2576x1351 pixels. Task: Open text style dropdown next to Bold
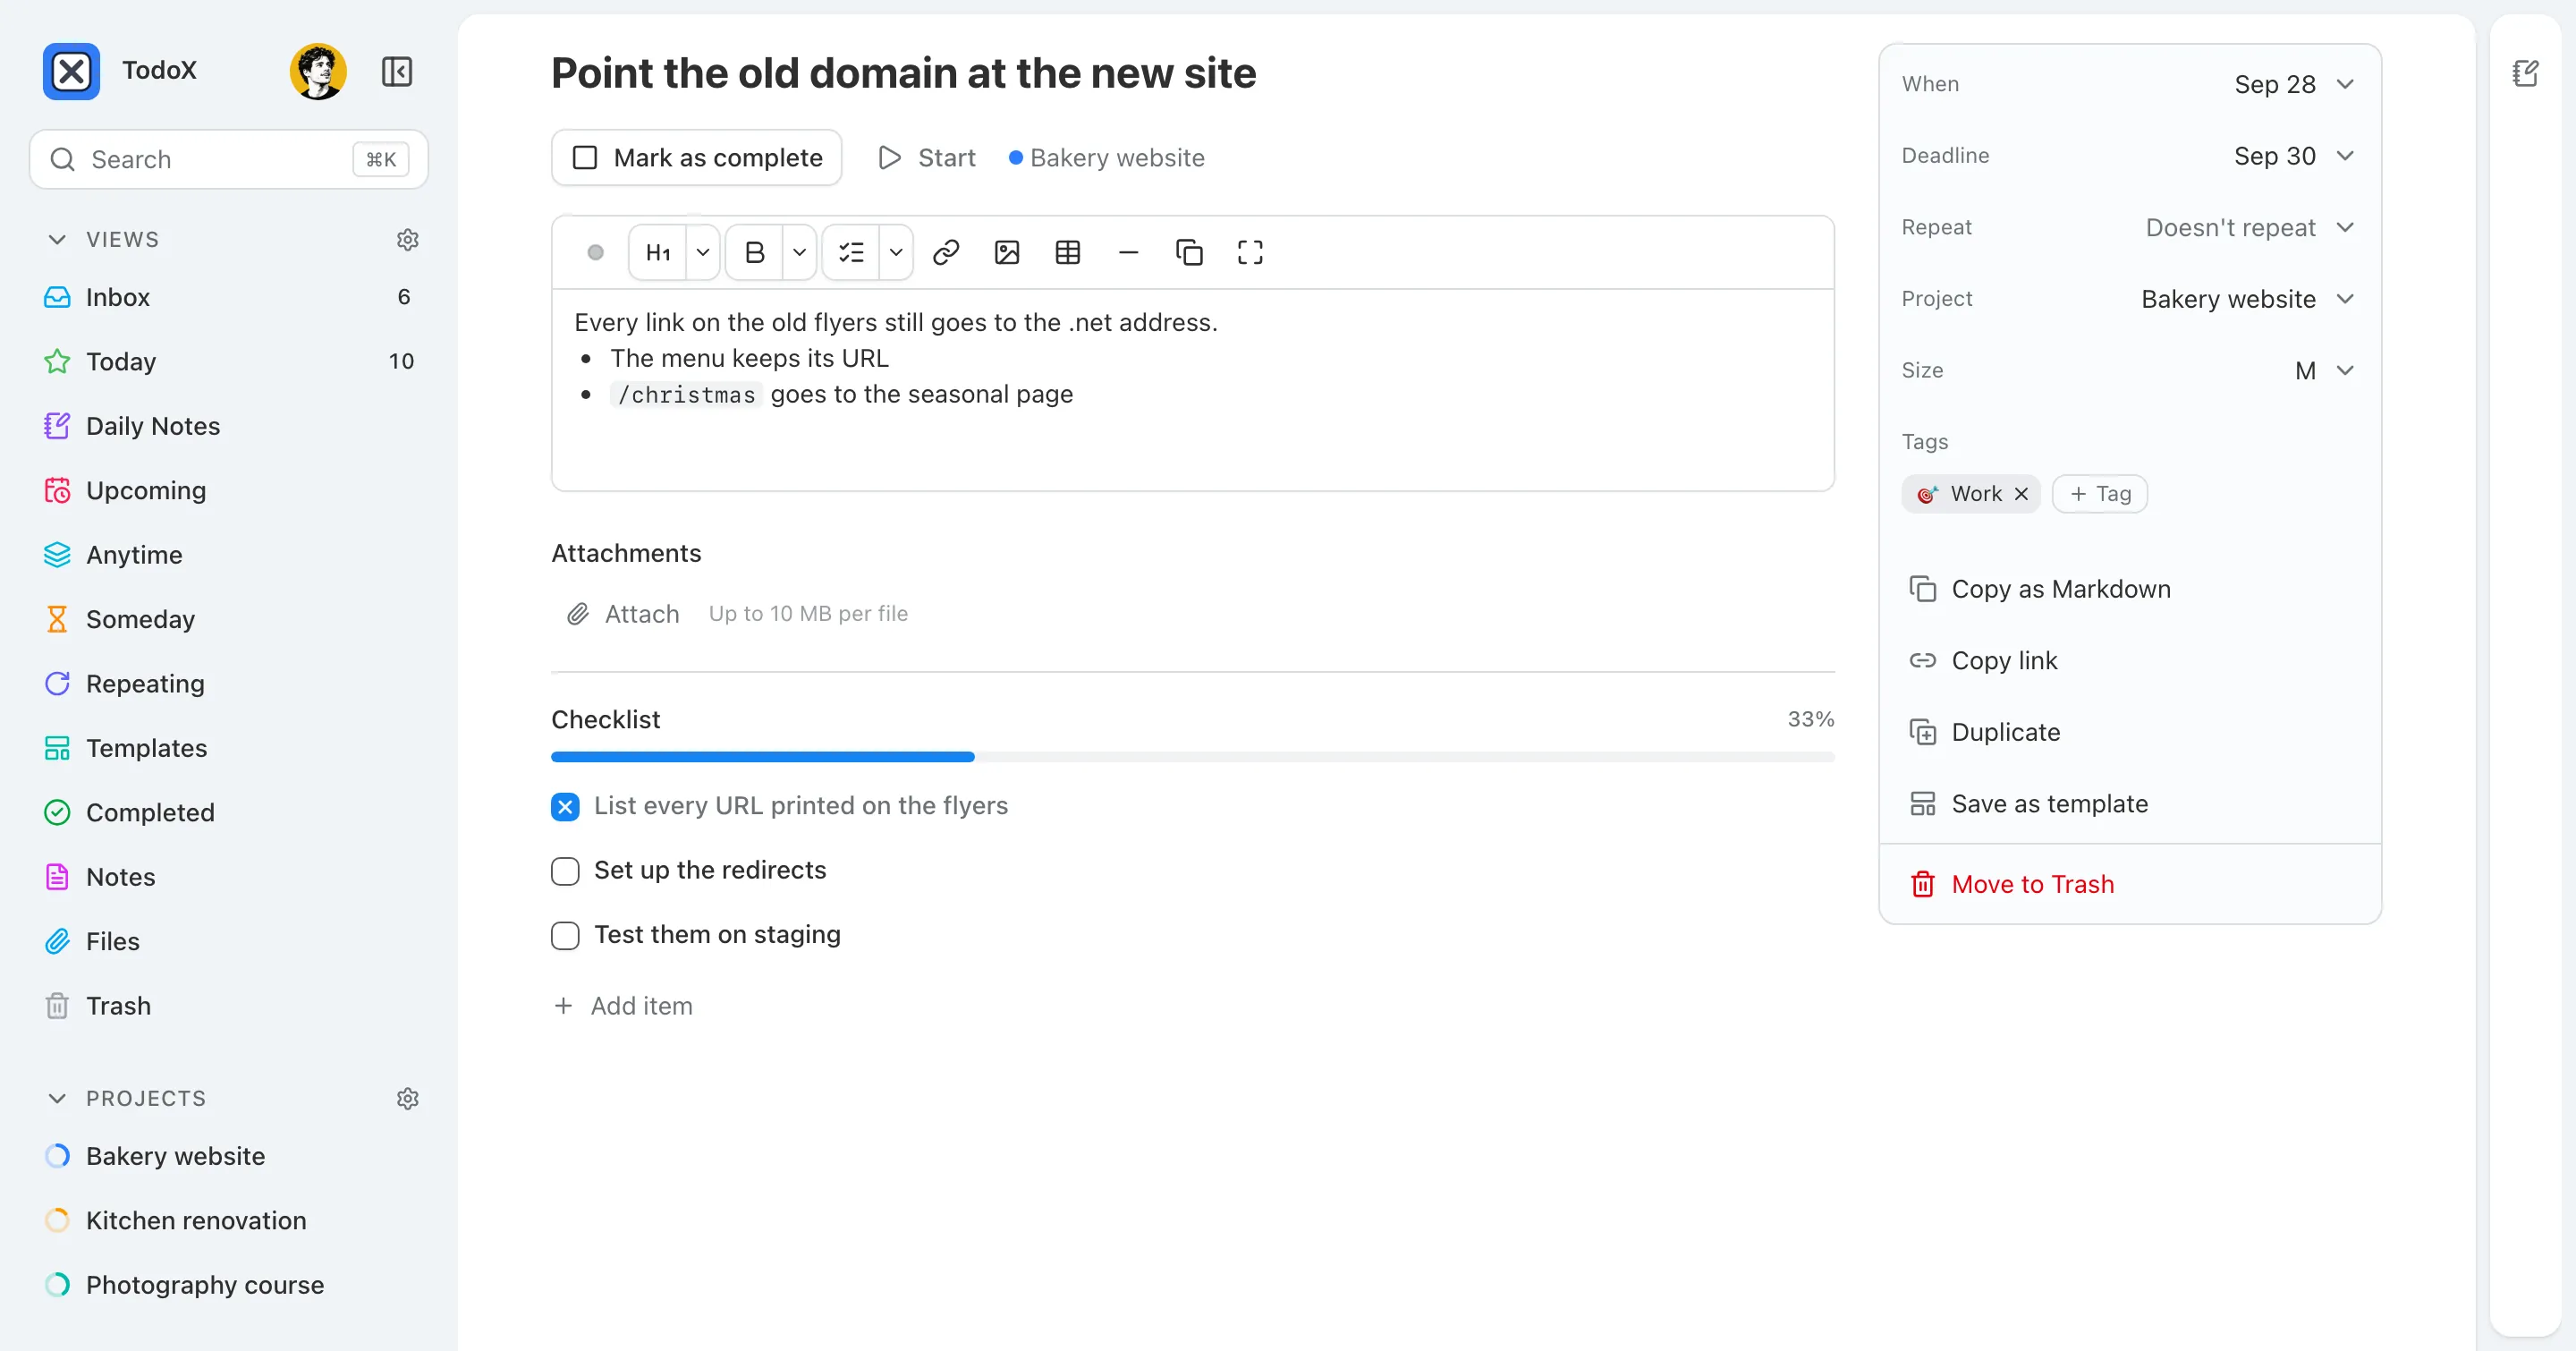tap(799, 252)
